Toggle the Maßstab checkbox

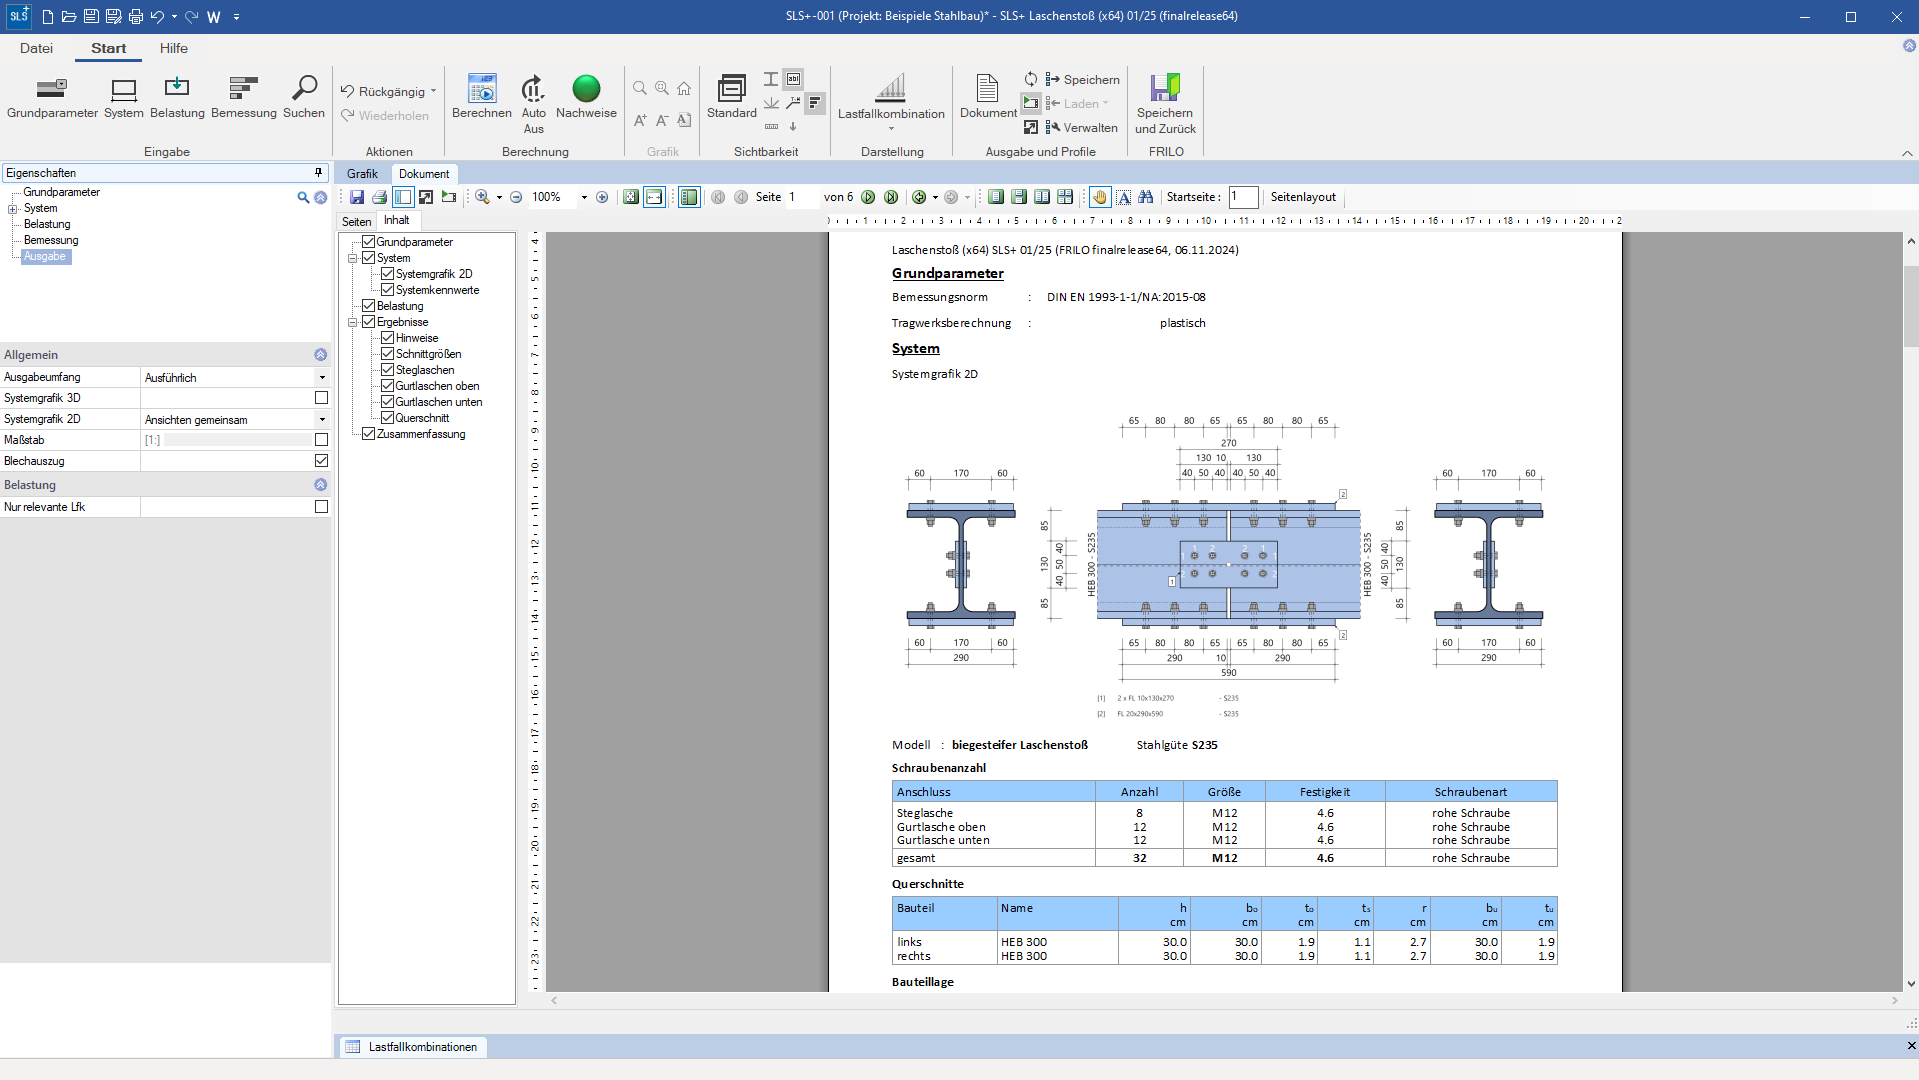click(x=321, y=440)
